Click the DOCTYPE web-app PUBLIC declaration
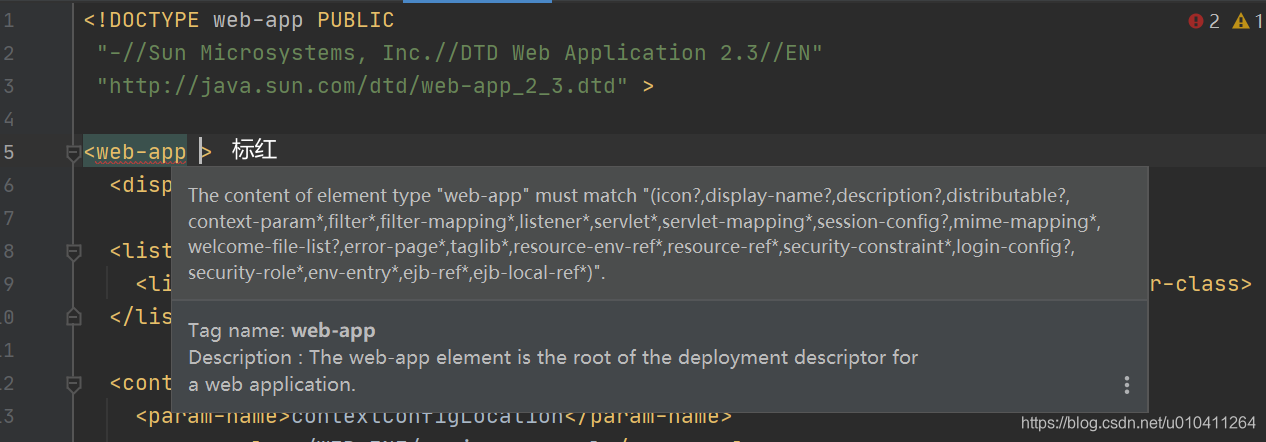Screen dimensions: 1266x442 tap(239, 21)
